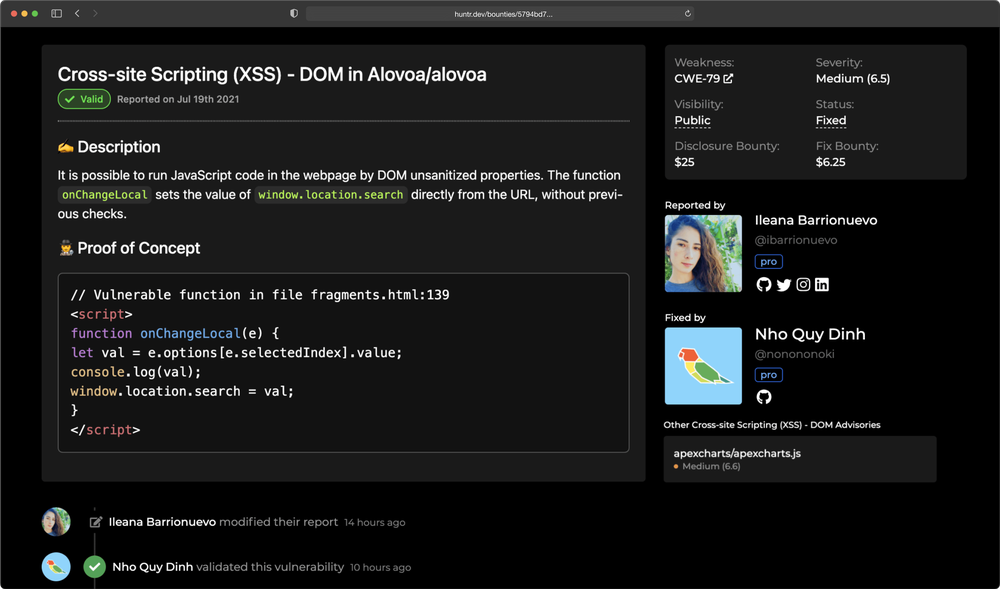Screen dimensions: 1000x589
Task: Click the green validated checkmark in the timeline
Action: 94,566
